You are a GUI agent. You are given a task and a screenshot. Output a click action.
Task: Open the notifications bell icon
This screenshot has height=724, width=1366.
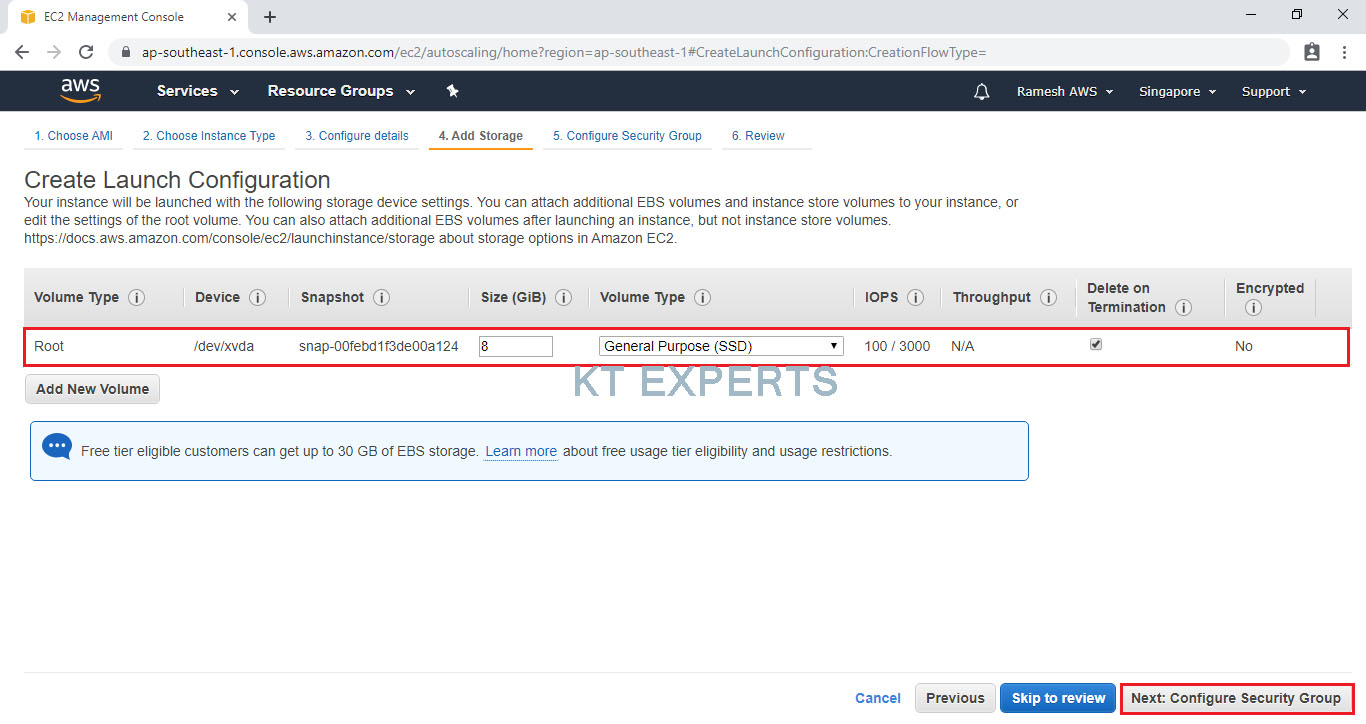(982, 92)
